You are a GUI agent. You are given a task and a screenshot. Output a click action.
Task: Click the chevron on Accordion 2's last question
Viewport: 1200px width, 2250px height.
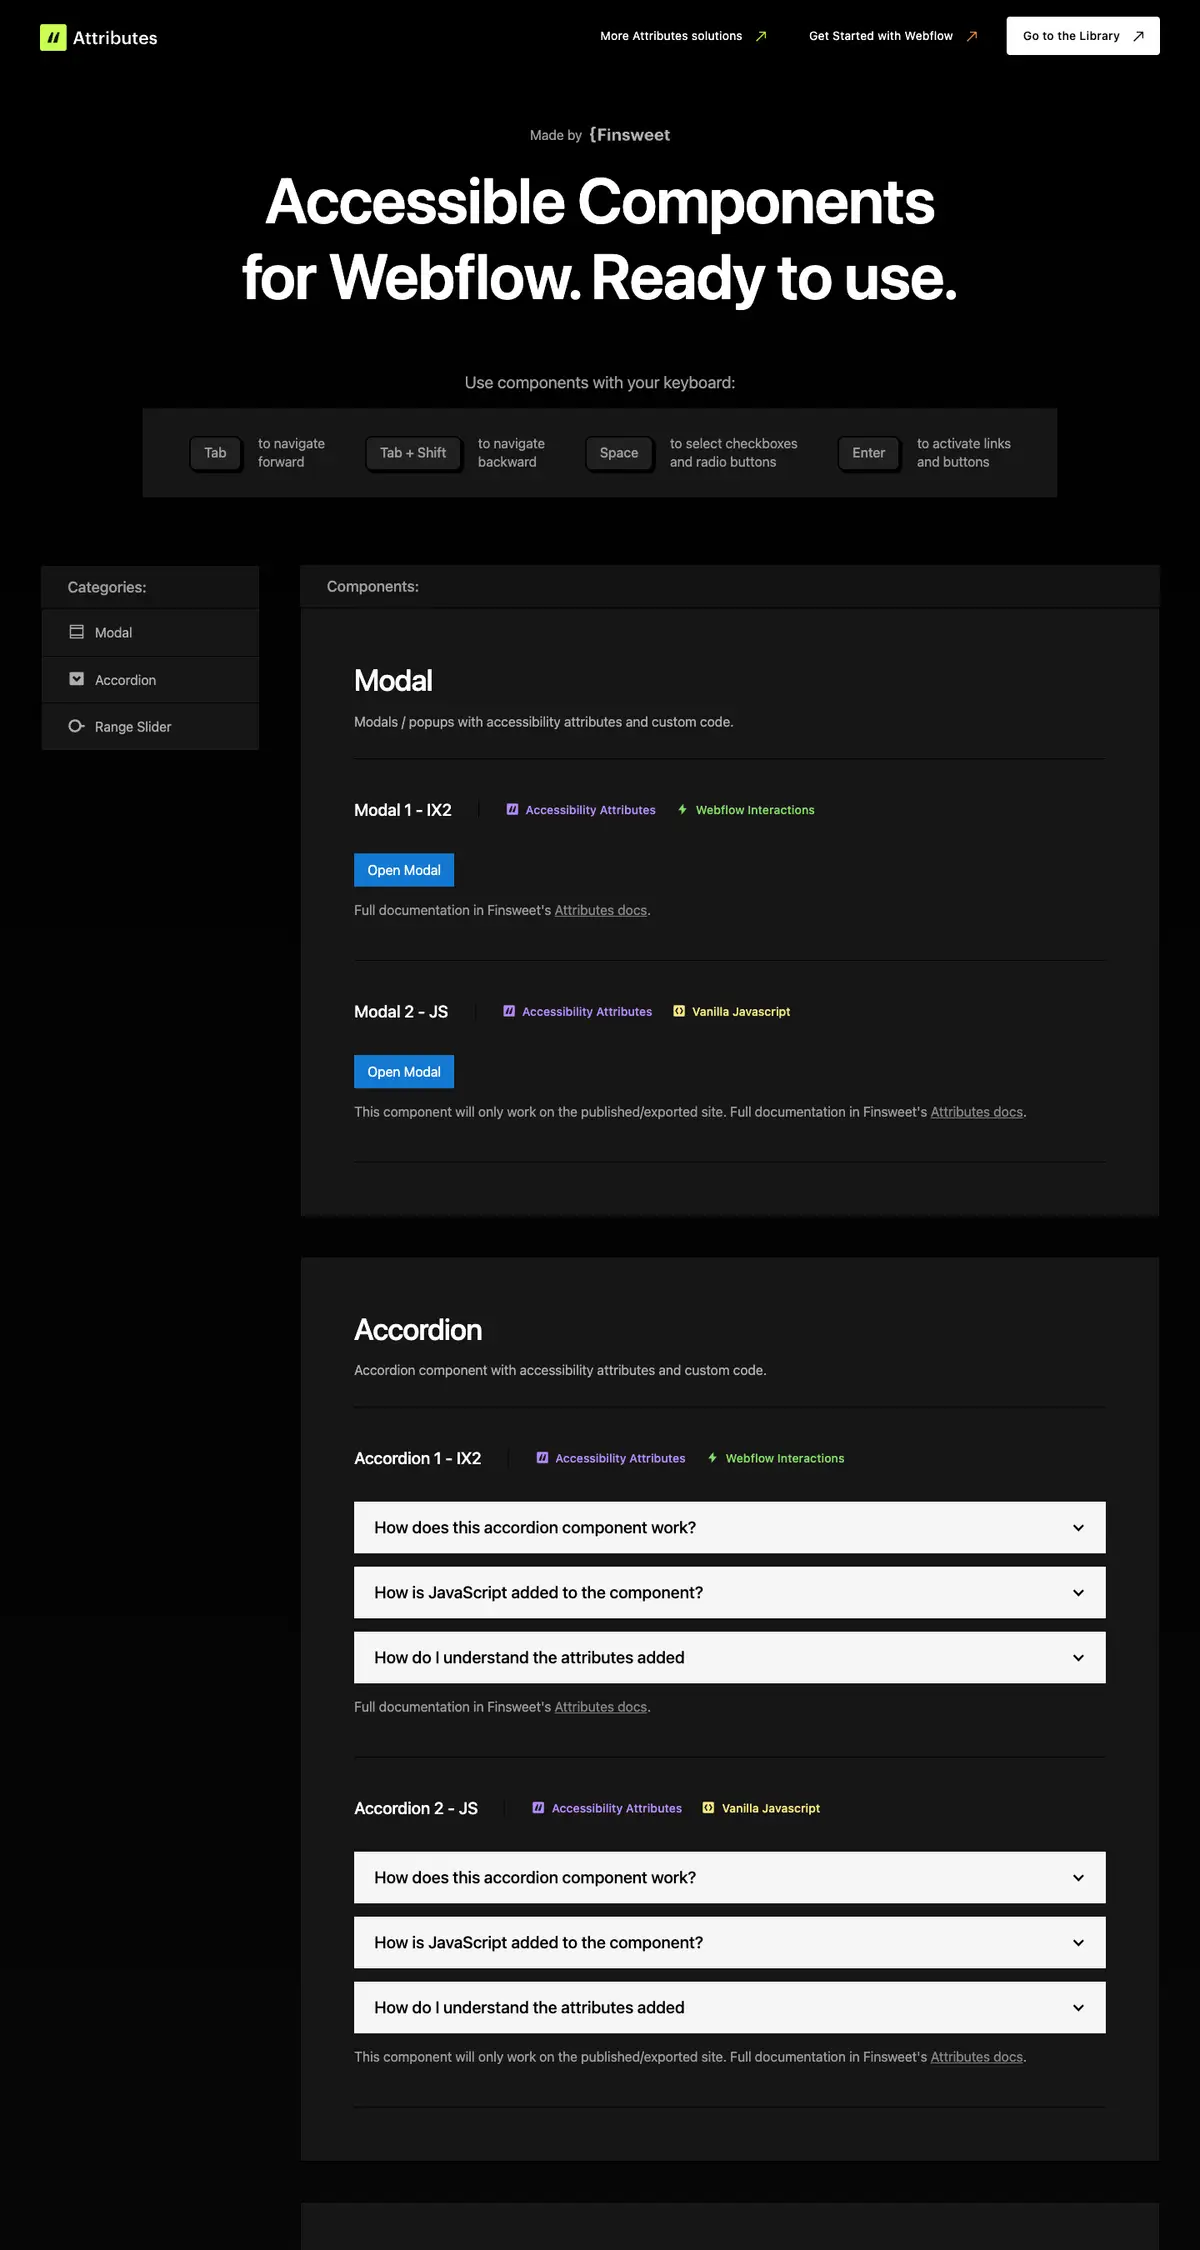click(x=1078, y=2008)
